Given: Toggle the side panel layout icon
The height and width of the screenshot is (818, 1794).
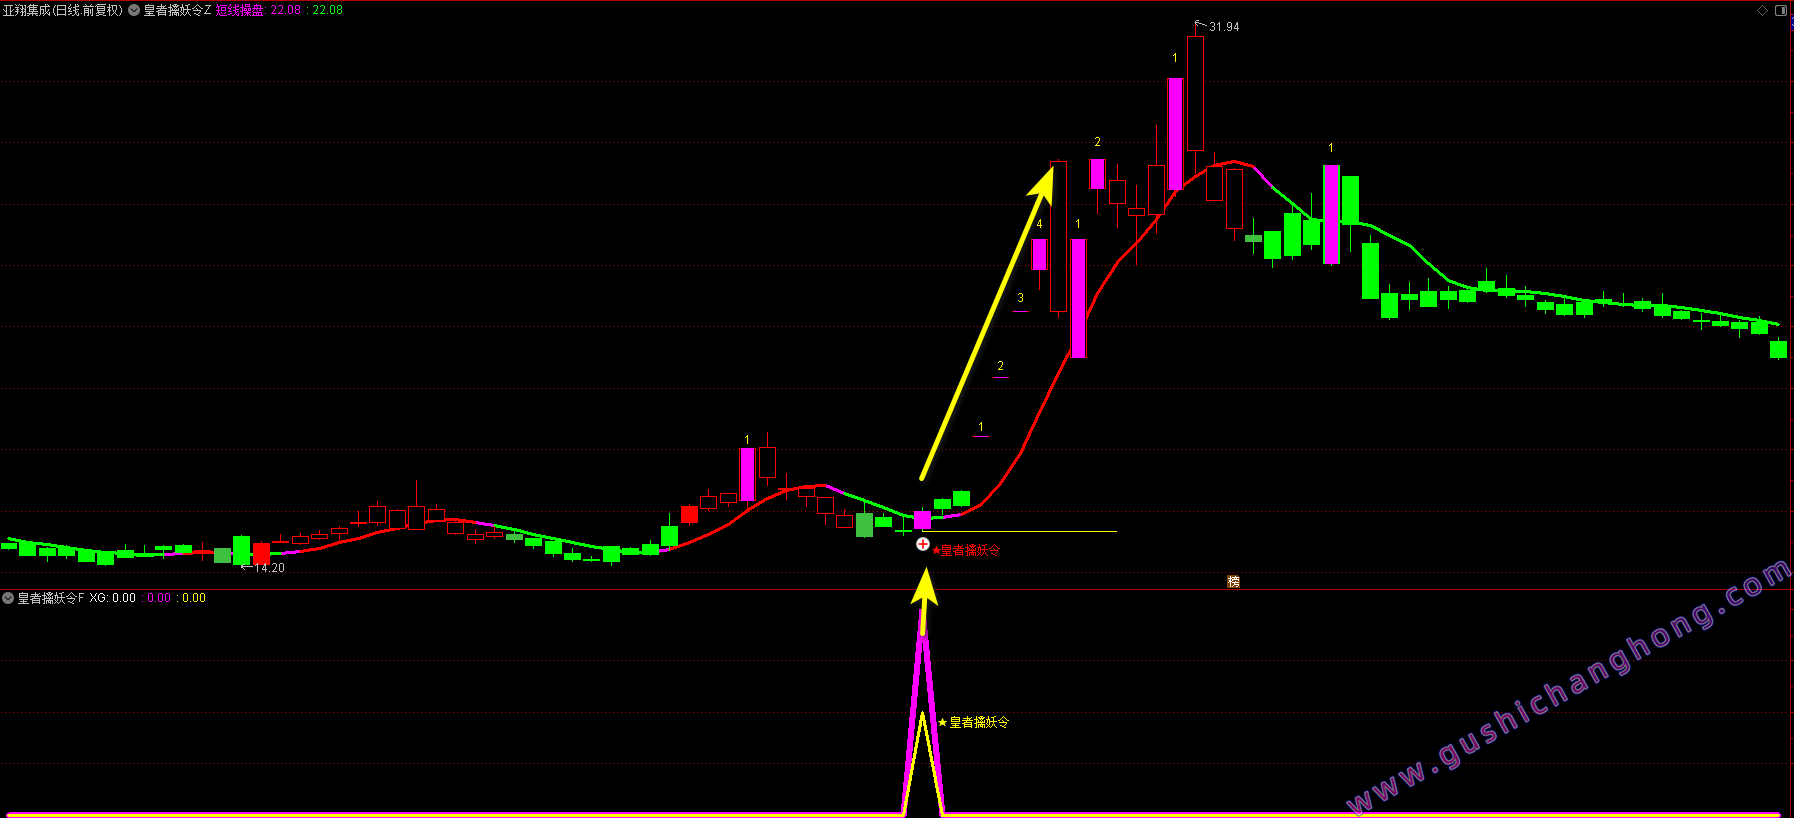Looking at the screenshot, I should click(1781, 10).
